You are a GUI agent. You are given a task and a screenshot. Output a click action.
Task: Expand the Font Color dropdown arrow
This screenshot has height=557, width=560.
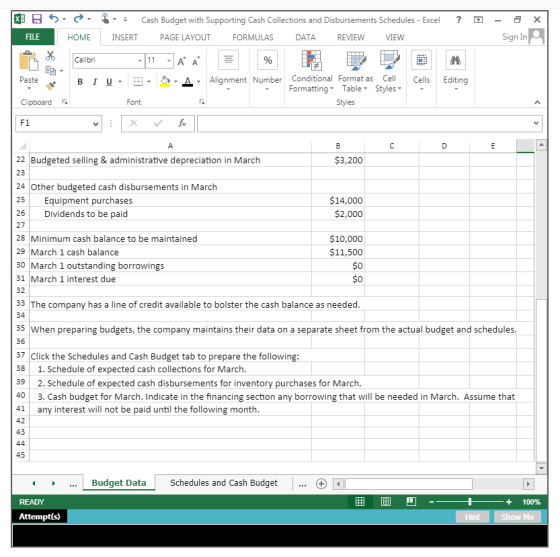coord(199,82)
